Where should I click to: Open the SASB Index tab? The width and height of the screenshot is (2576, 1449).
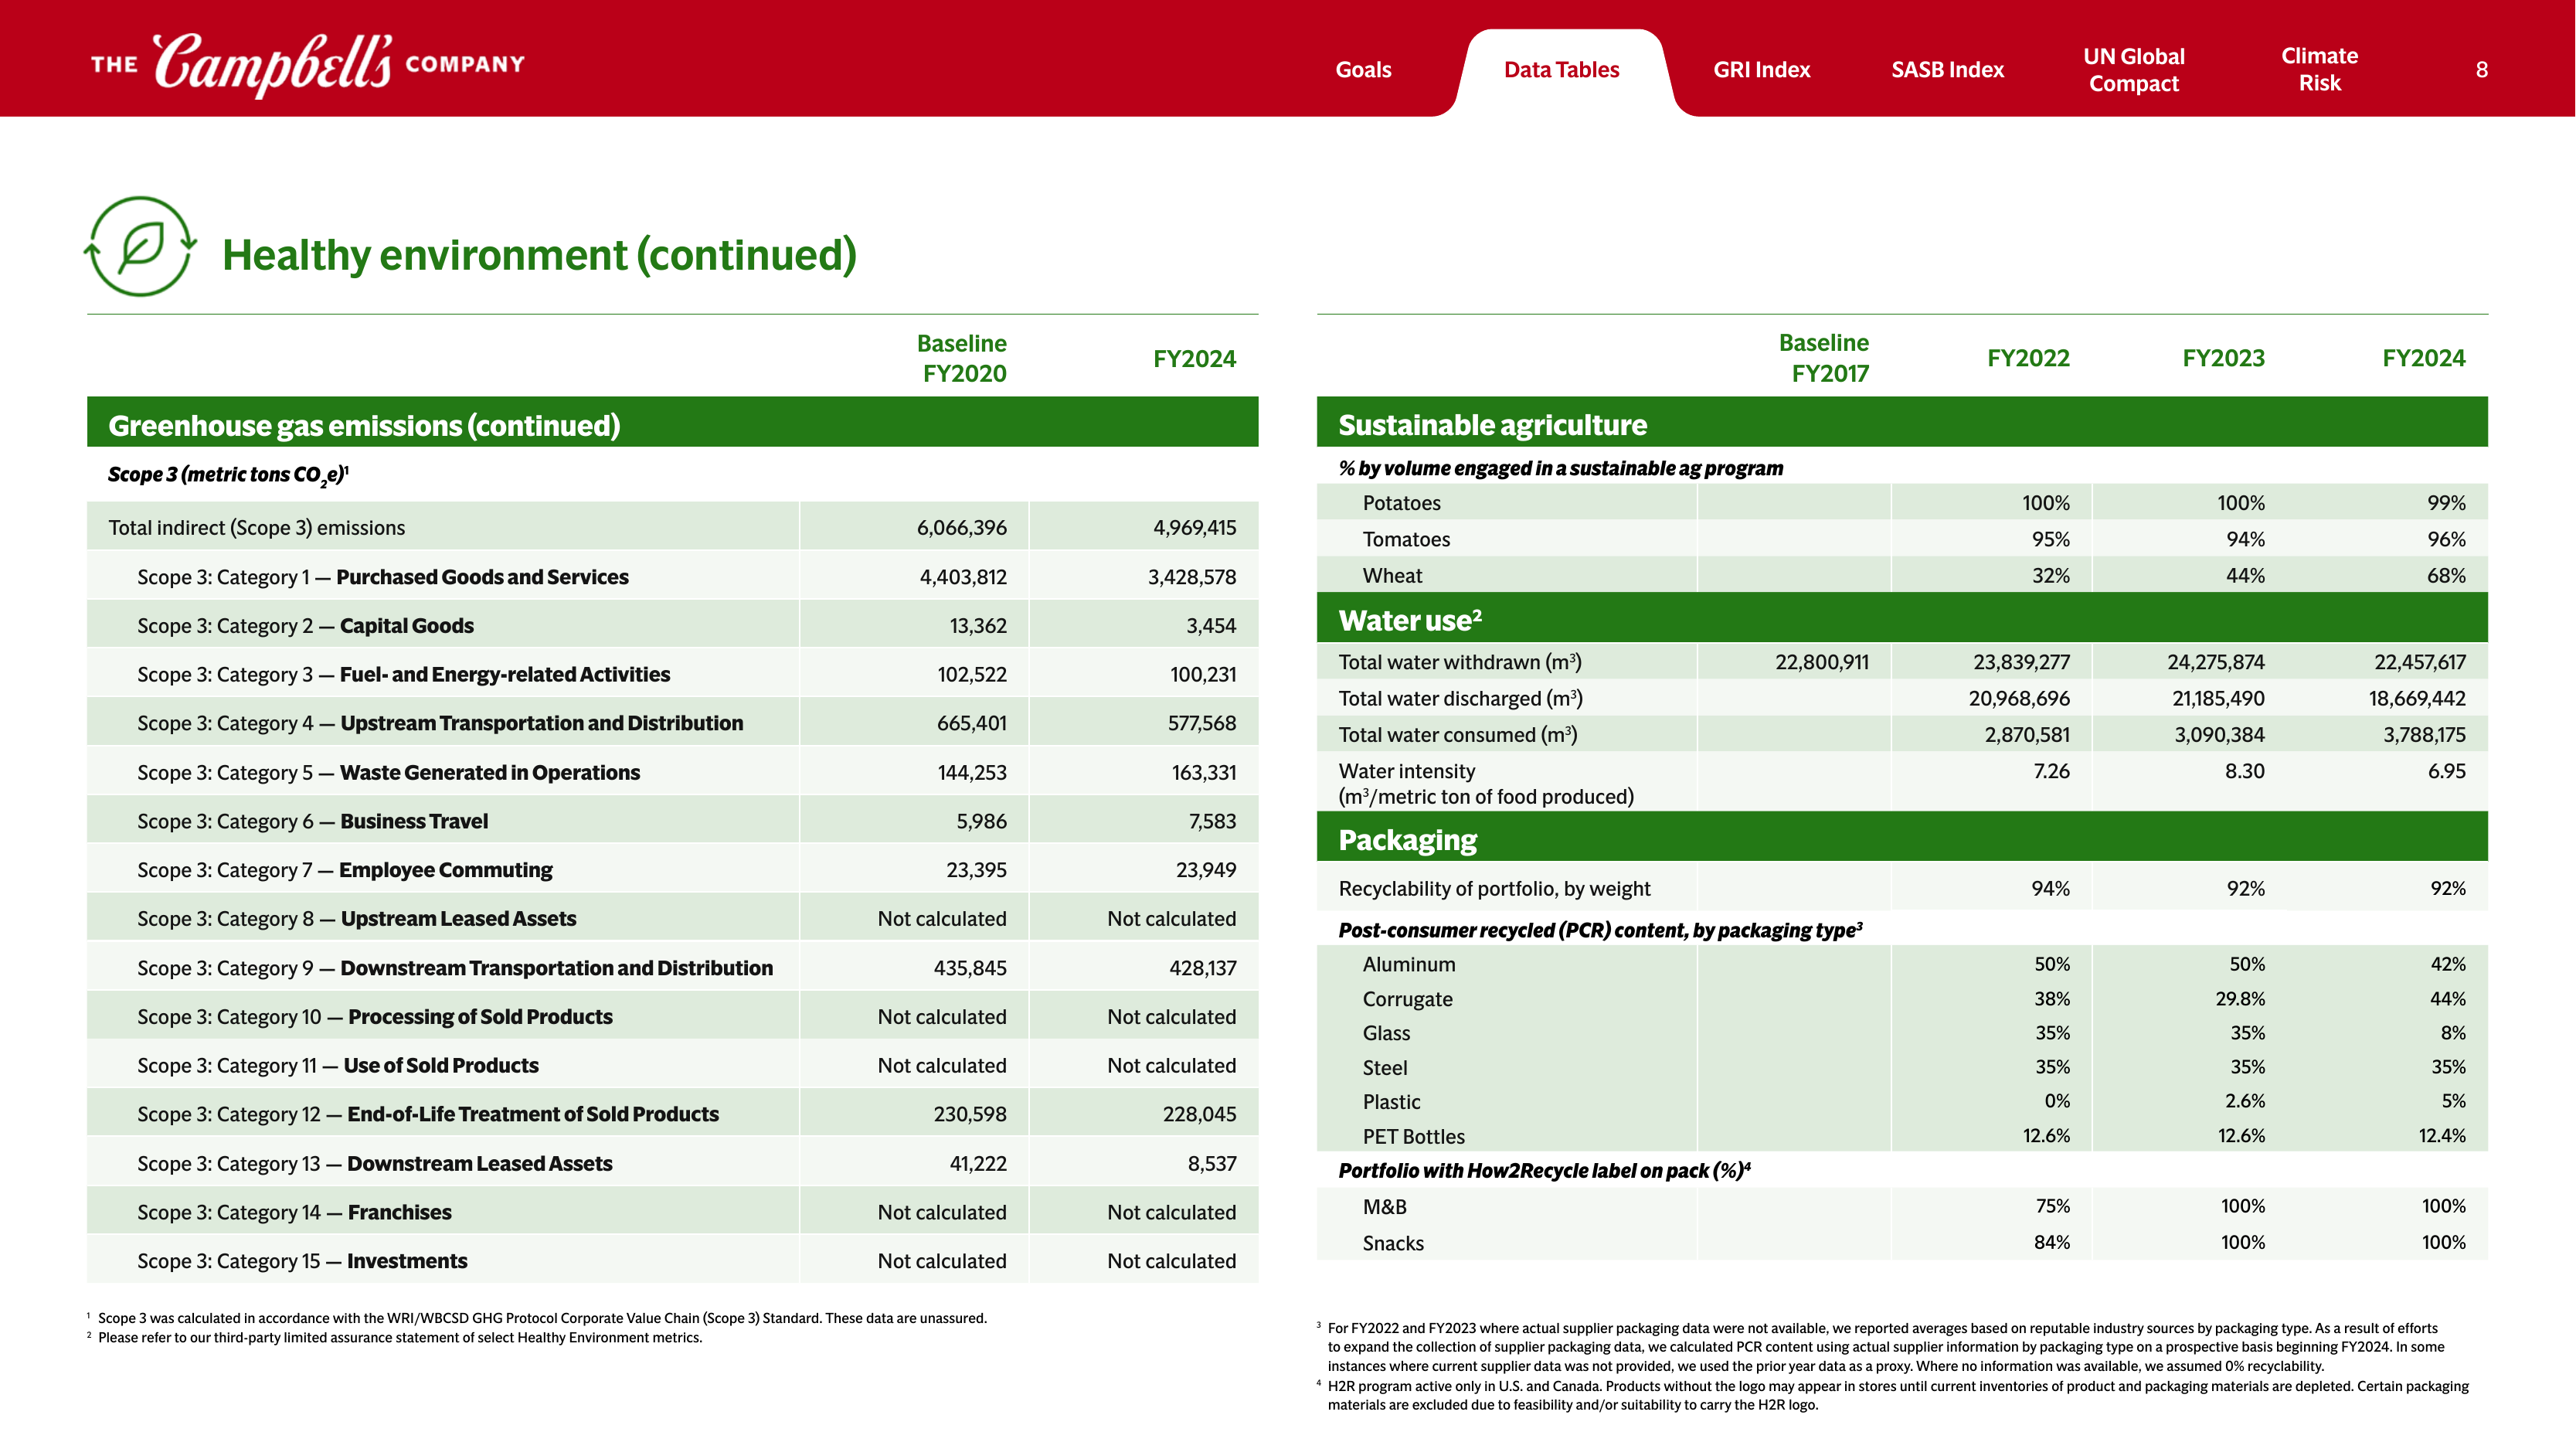tap(1947, 69)
